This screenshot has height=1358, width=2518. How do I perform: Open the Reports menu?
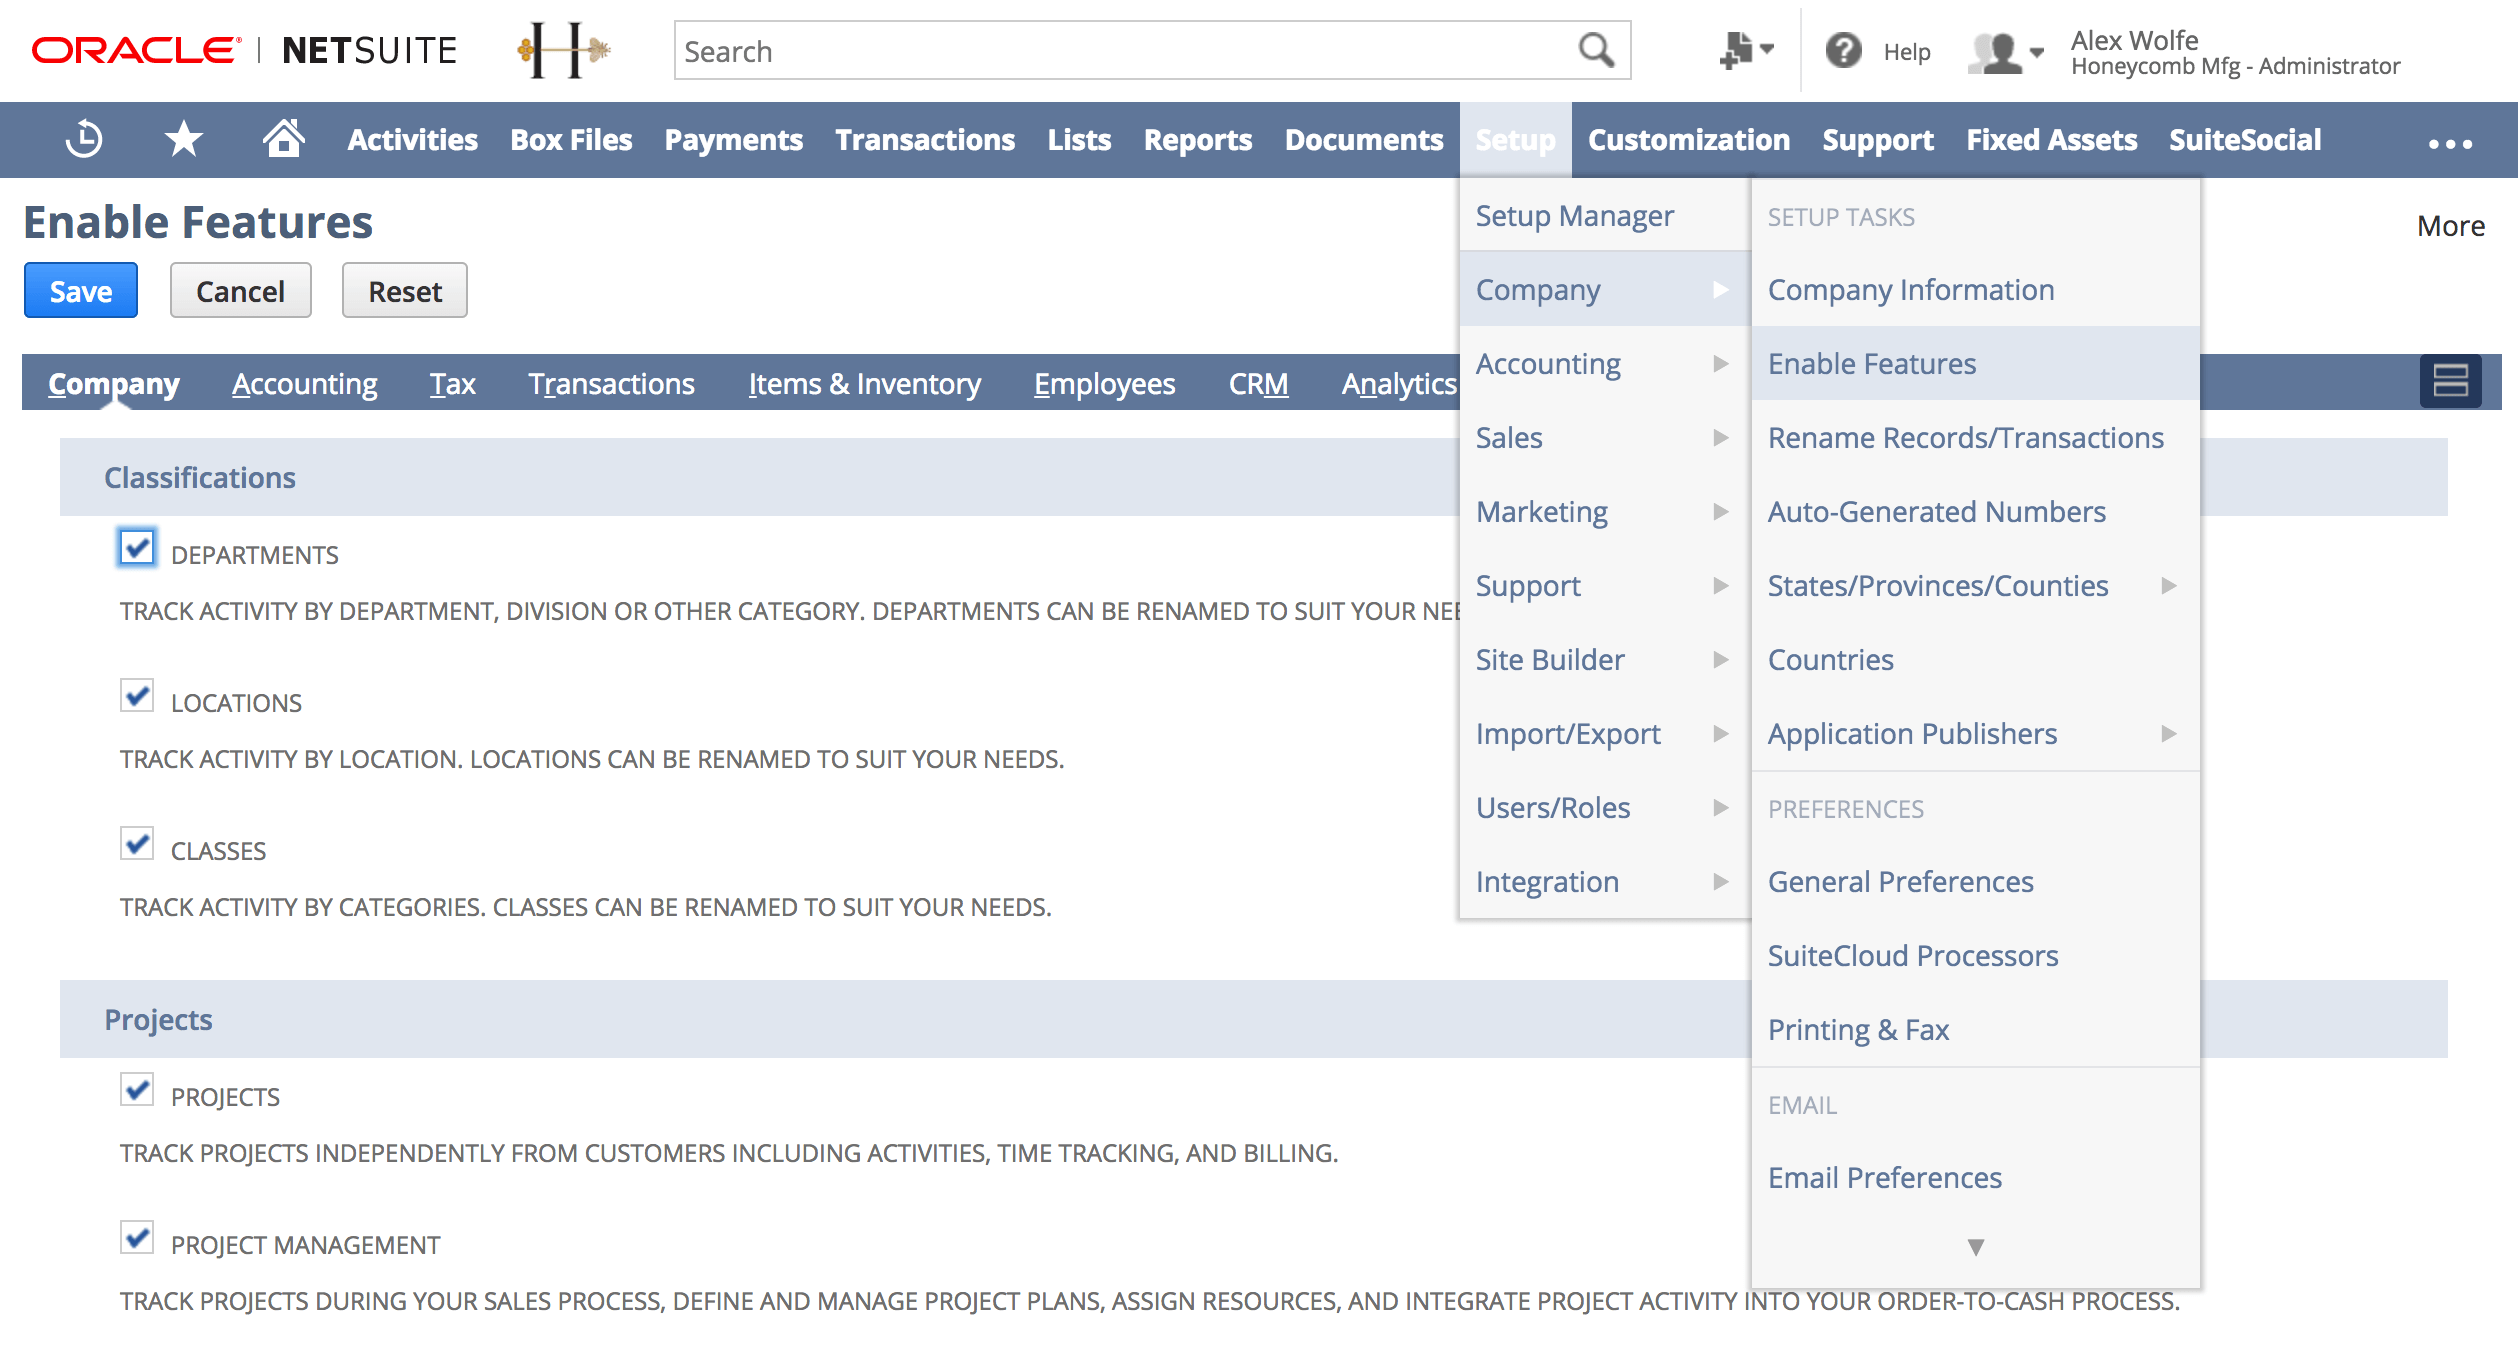1196,139
